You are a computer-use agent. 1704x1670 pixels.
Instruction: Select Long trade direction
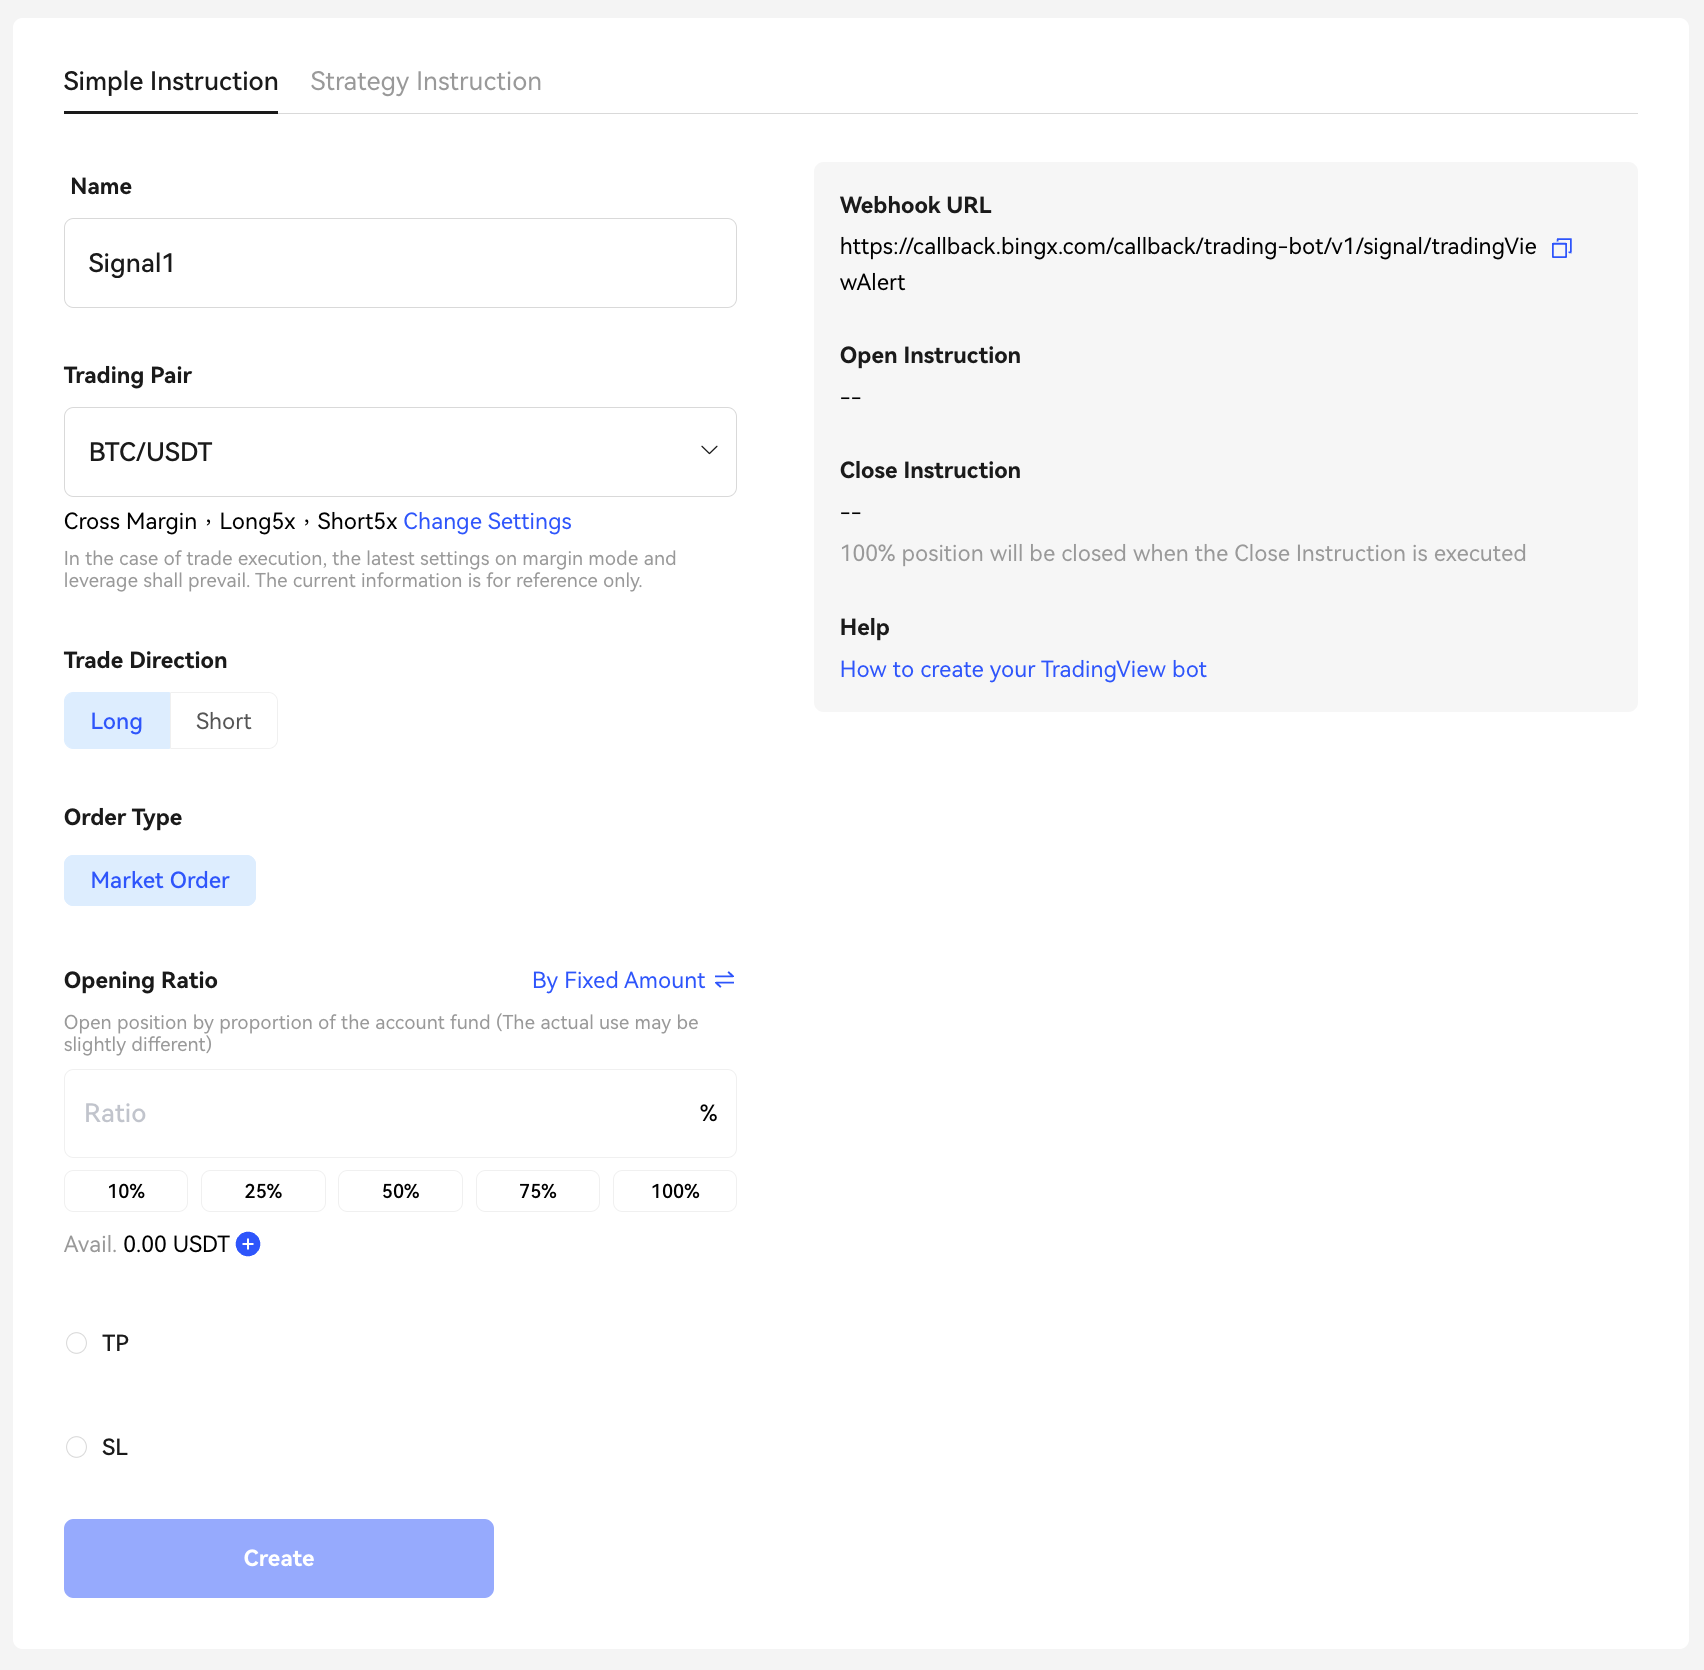point(117,721)
